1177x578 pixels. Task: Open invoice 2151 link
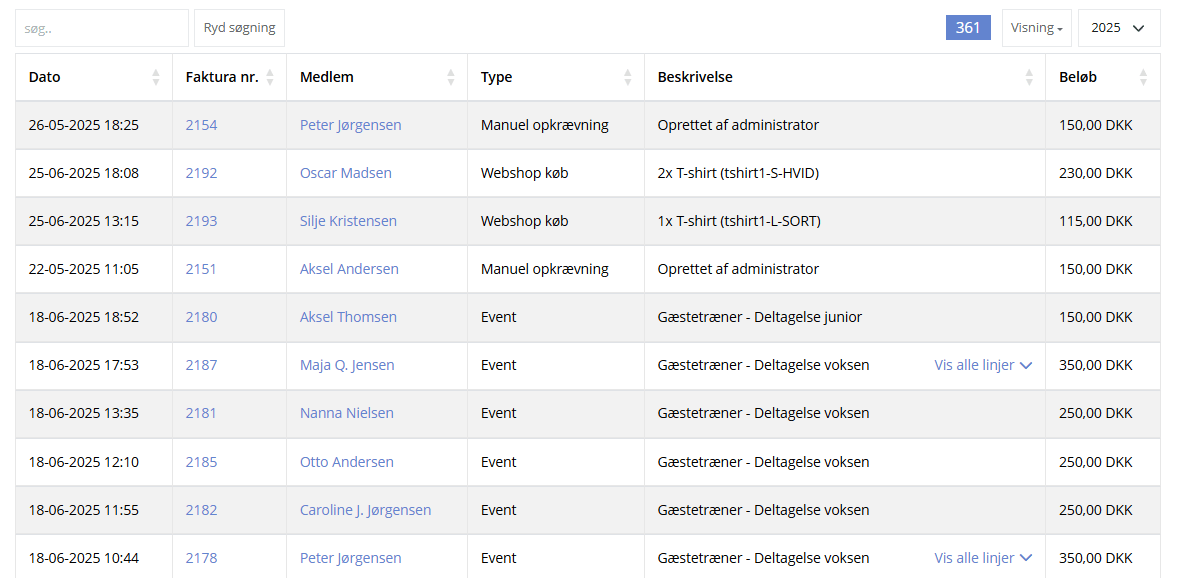(200, 269)
